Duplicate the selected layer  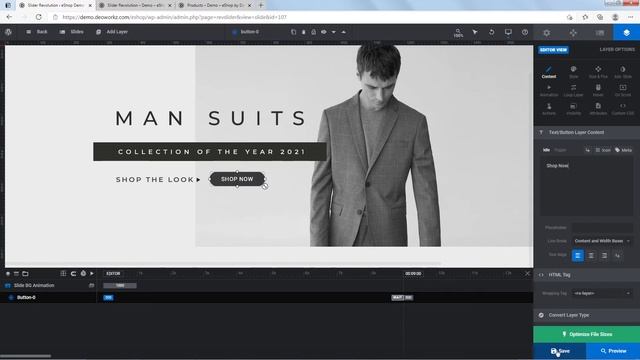[293, 32]
